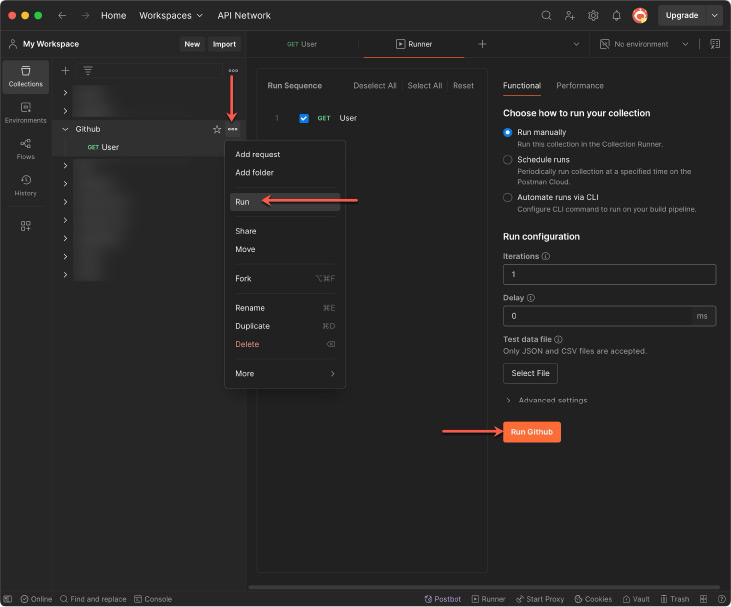
Task: Select Schedule runs option
Action: tap(508, 159)
